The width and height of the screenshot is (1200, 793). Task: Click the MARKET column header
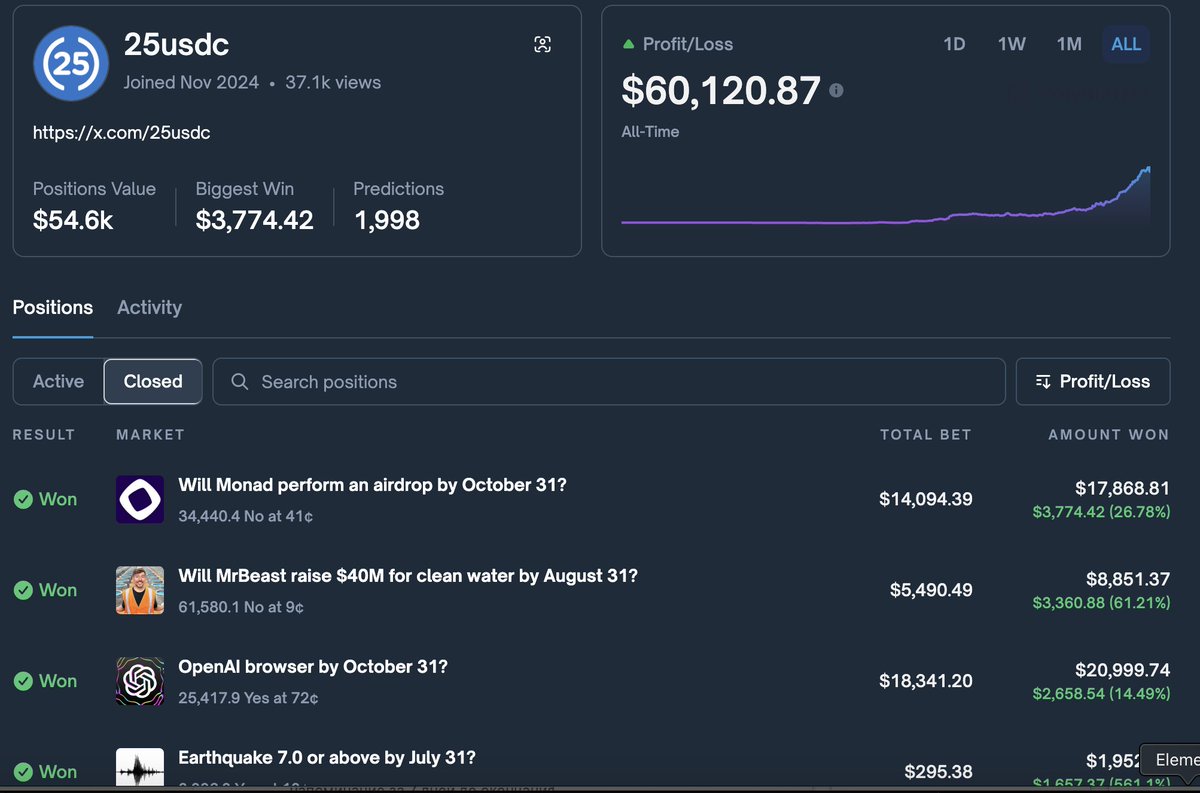[x=150, y=434]
